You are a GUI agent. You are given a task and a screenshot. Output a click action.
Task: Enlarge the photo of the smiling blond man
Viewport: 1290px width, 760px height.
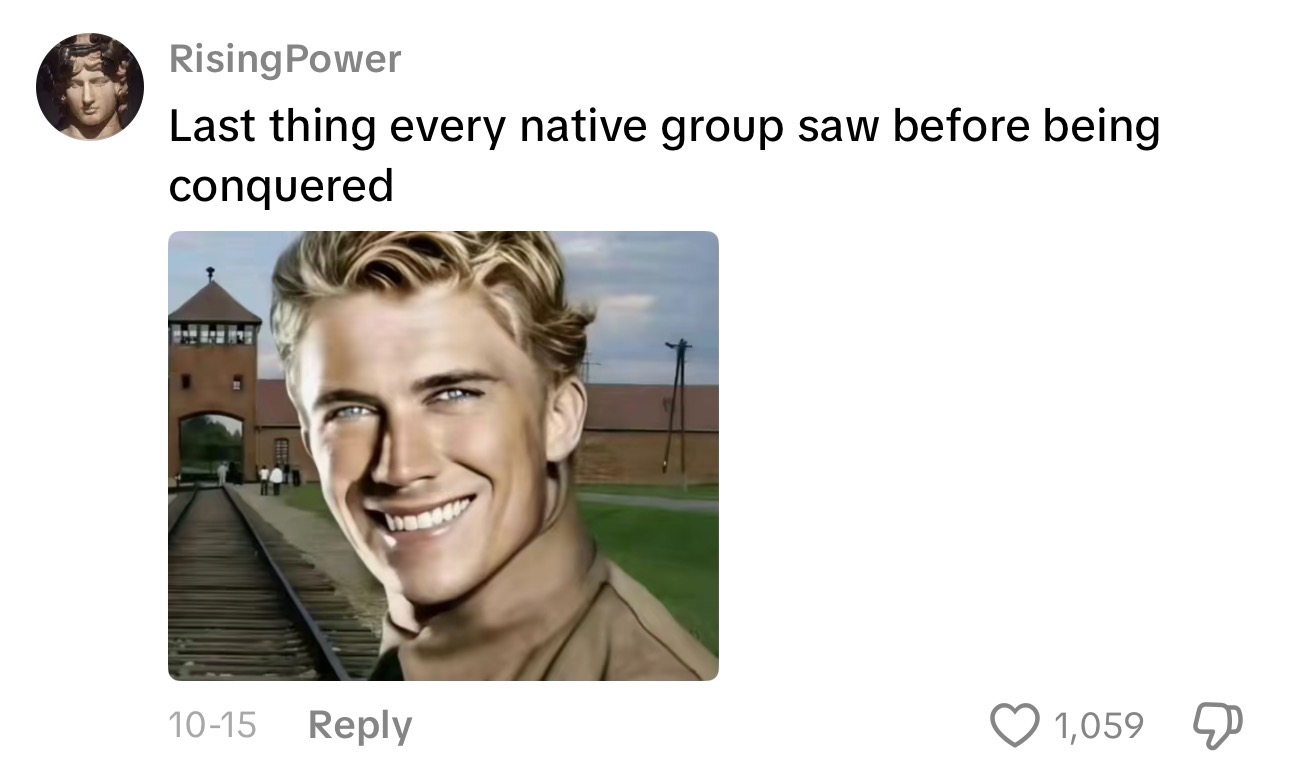(443, 456)
